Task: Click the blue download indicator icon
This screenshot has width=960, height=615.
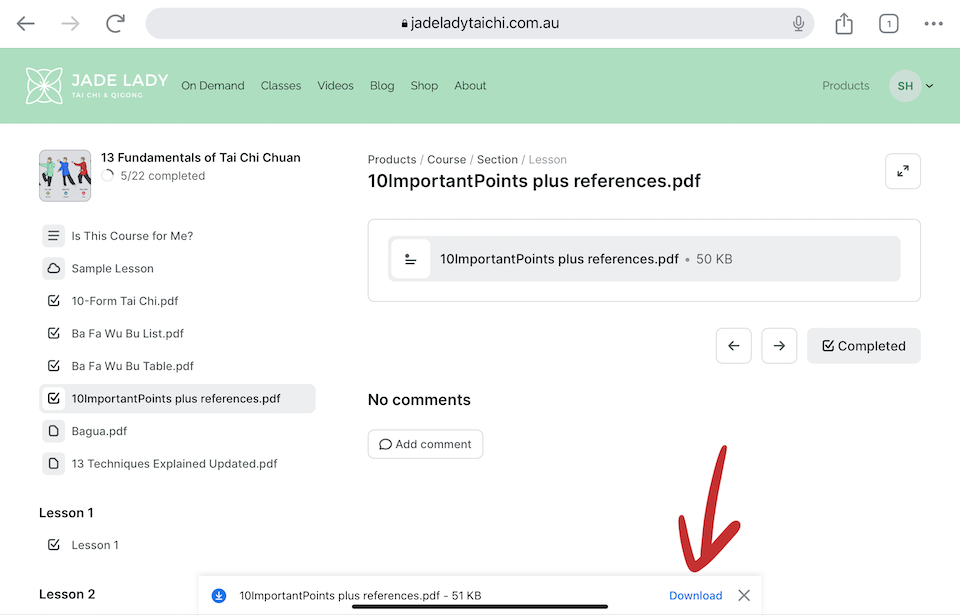Action: point(219,595)
